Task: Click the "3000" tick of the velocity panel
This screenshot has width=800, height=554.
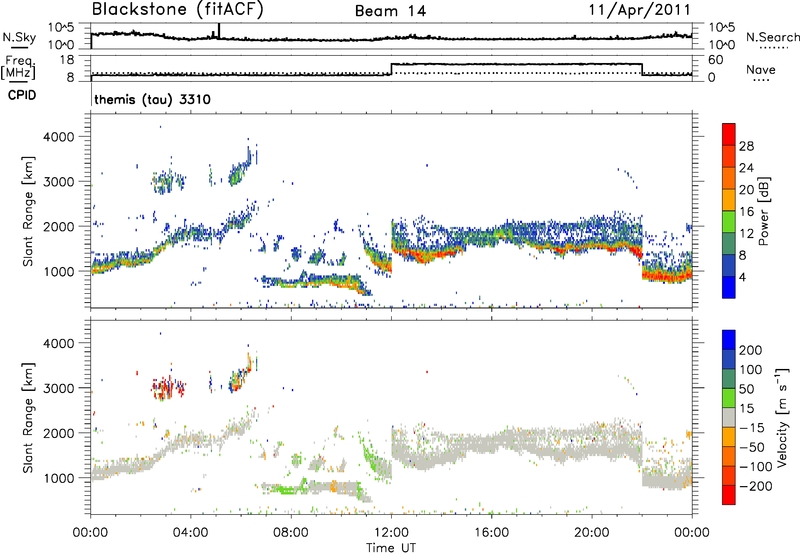Action: 58,388
